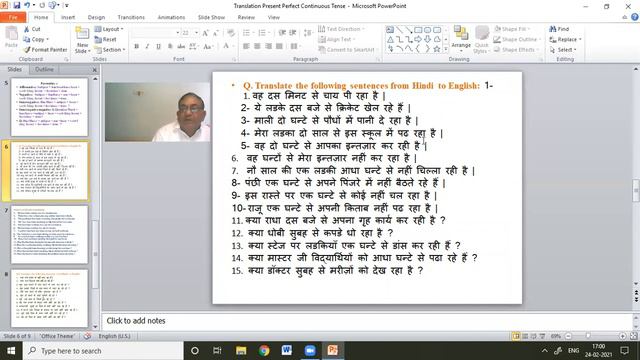Toggle strikethrough formatting
The image size is (640, 360).
point(181,47)
